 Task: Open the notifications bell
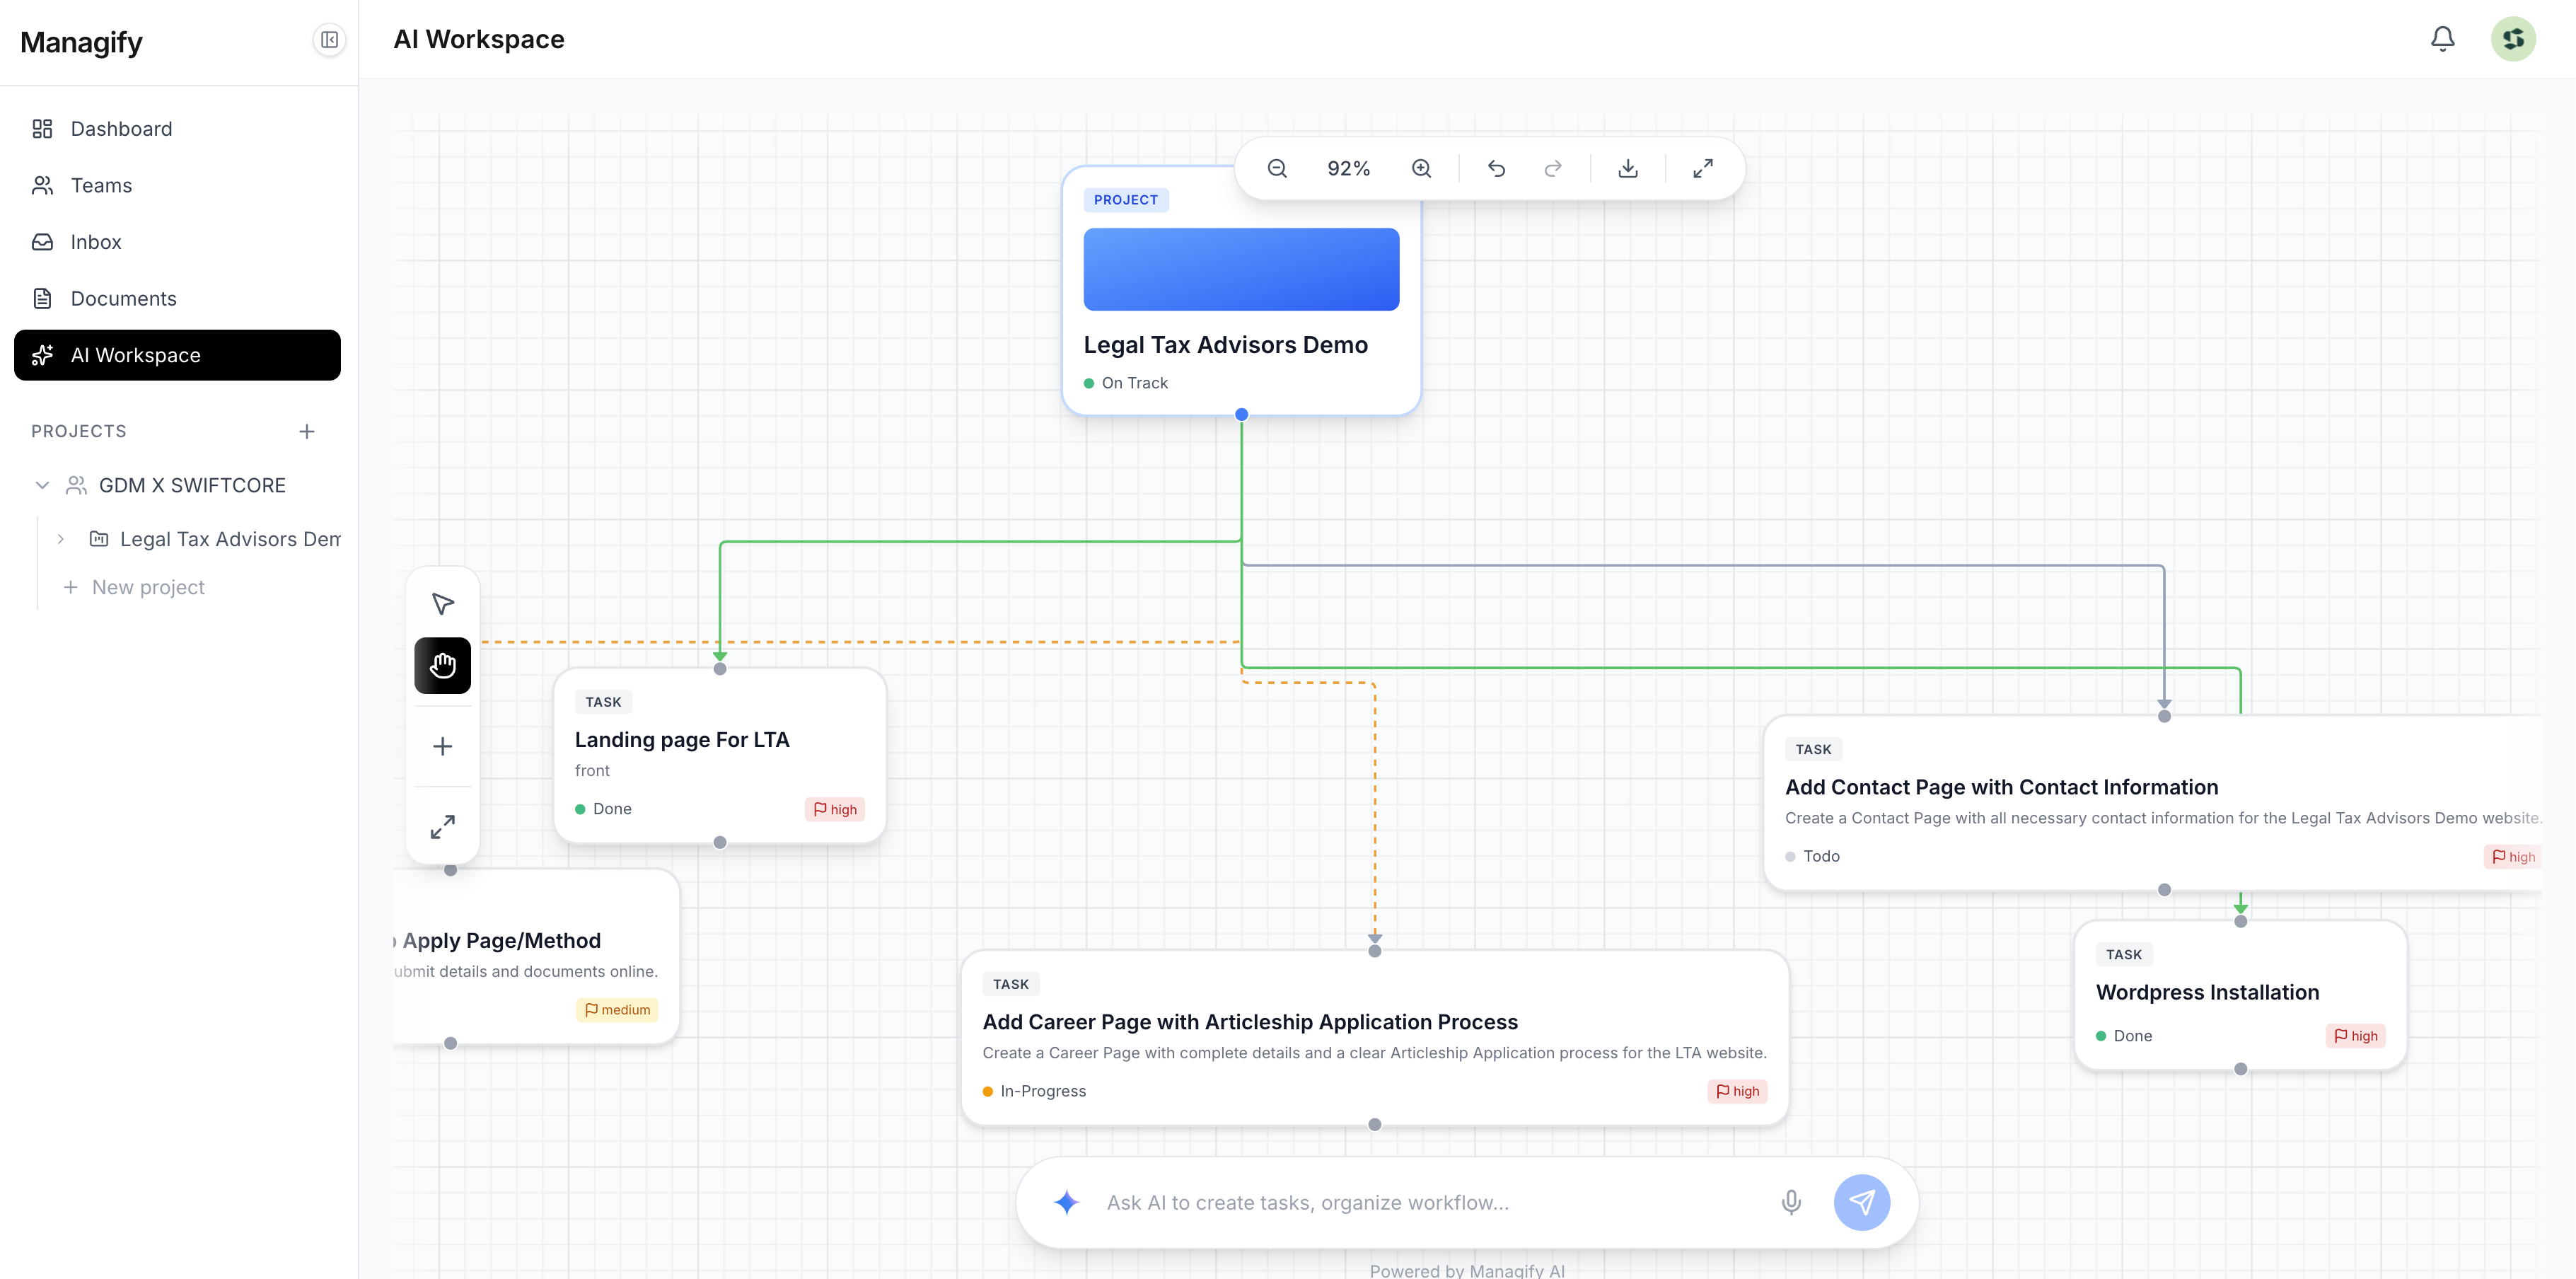point(2442,39)
